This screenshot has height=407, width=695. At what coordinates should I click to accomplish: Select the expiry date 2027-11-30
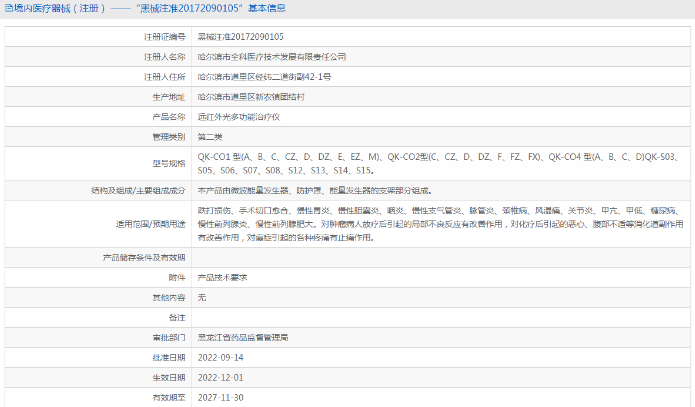[220, 398]
